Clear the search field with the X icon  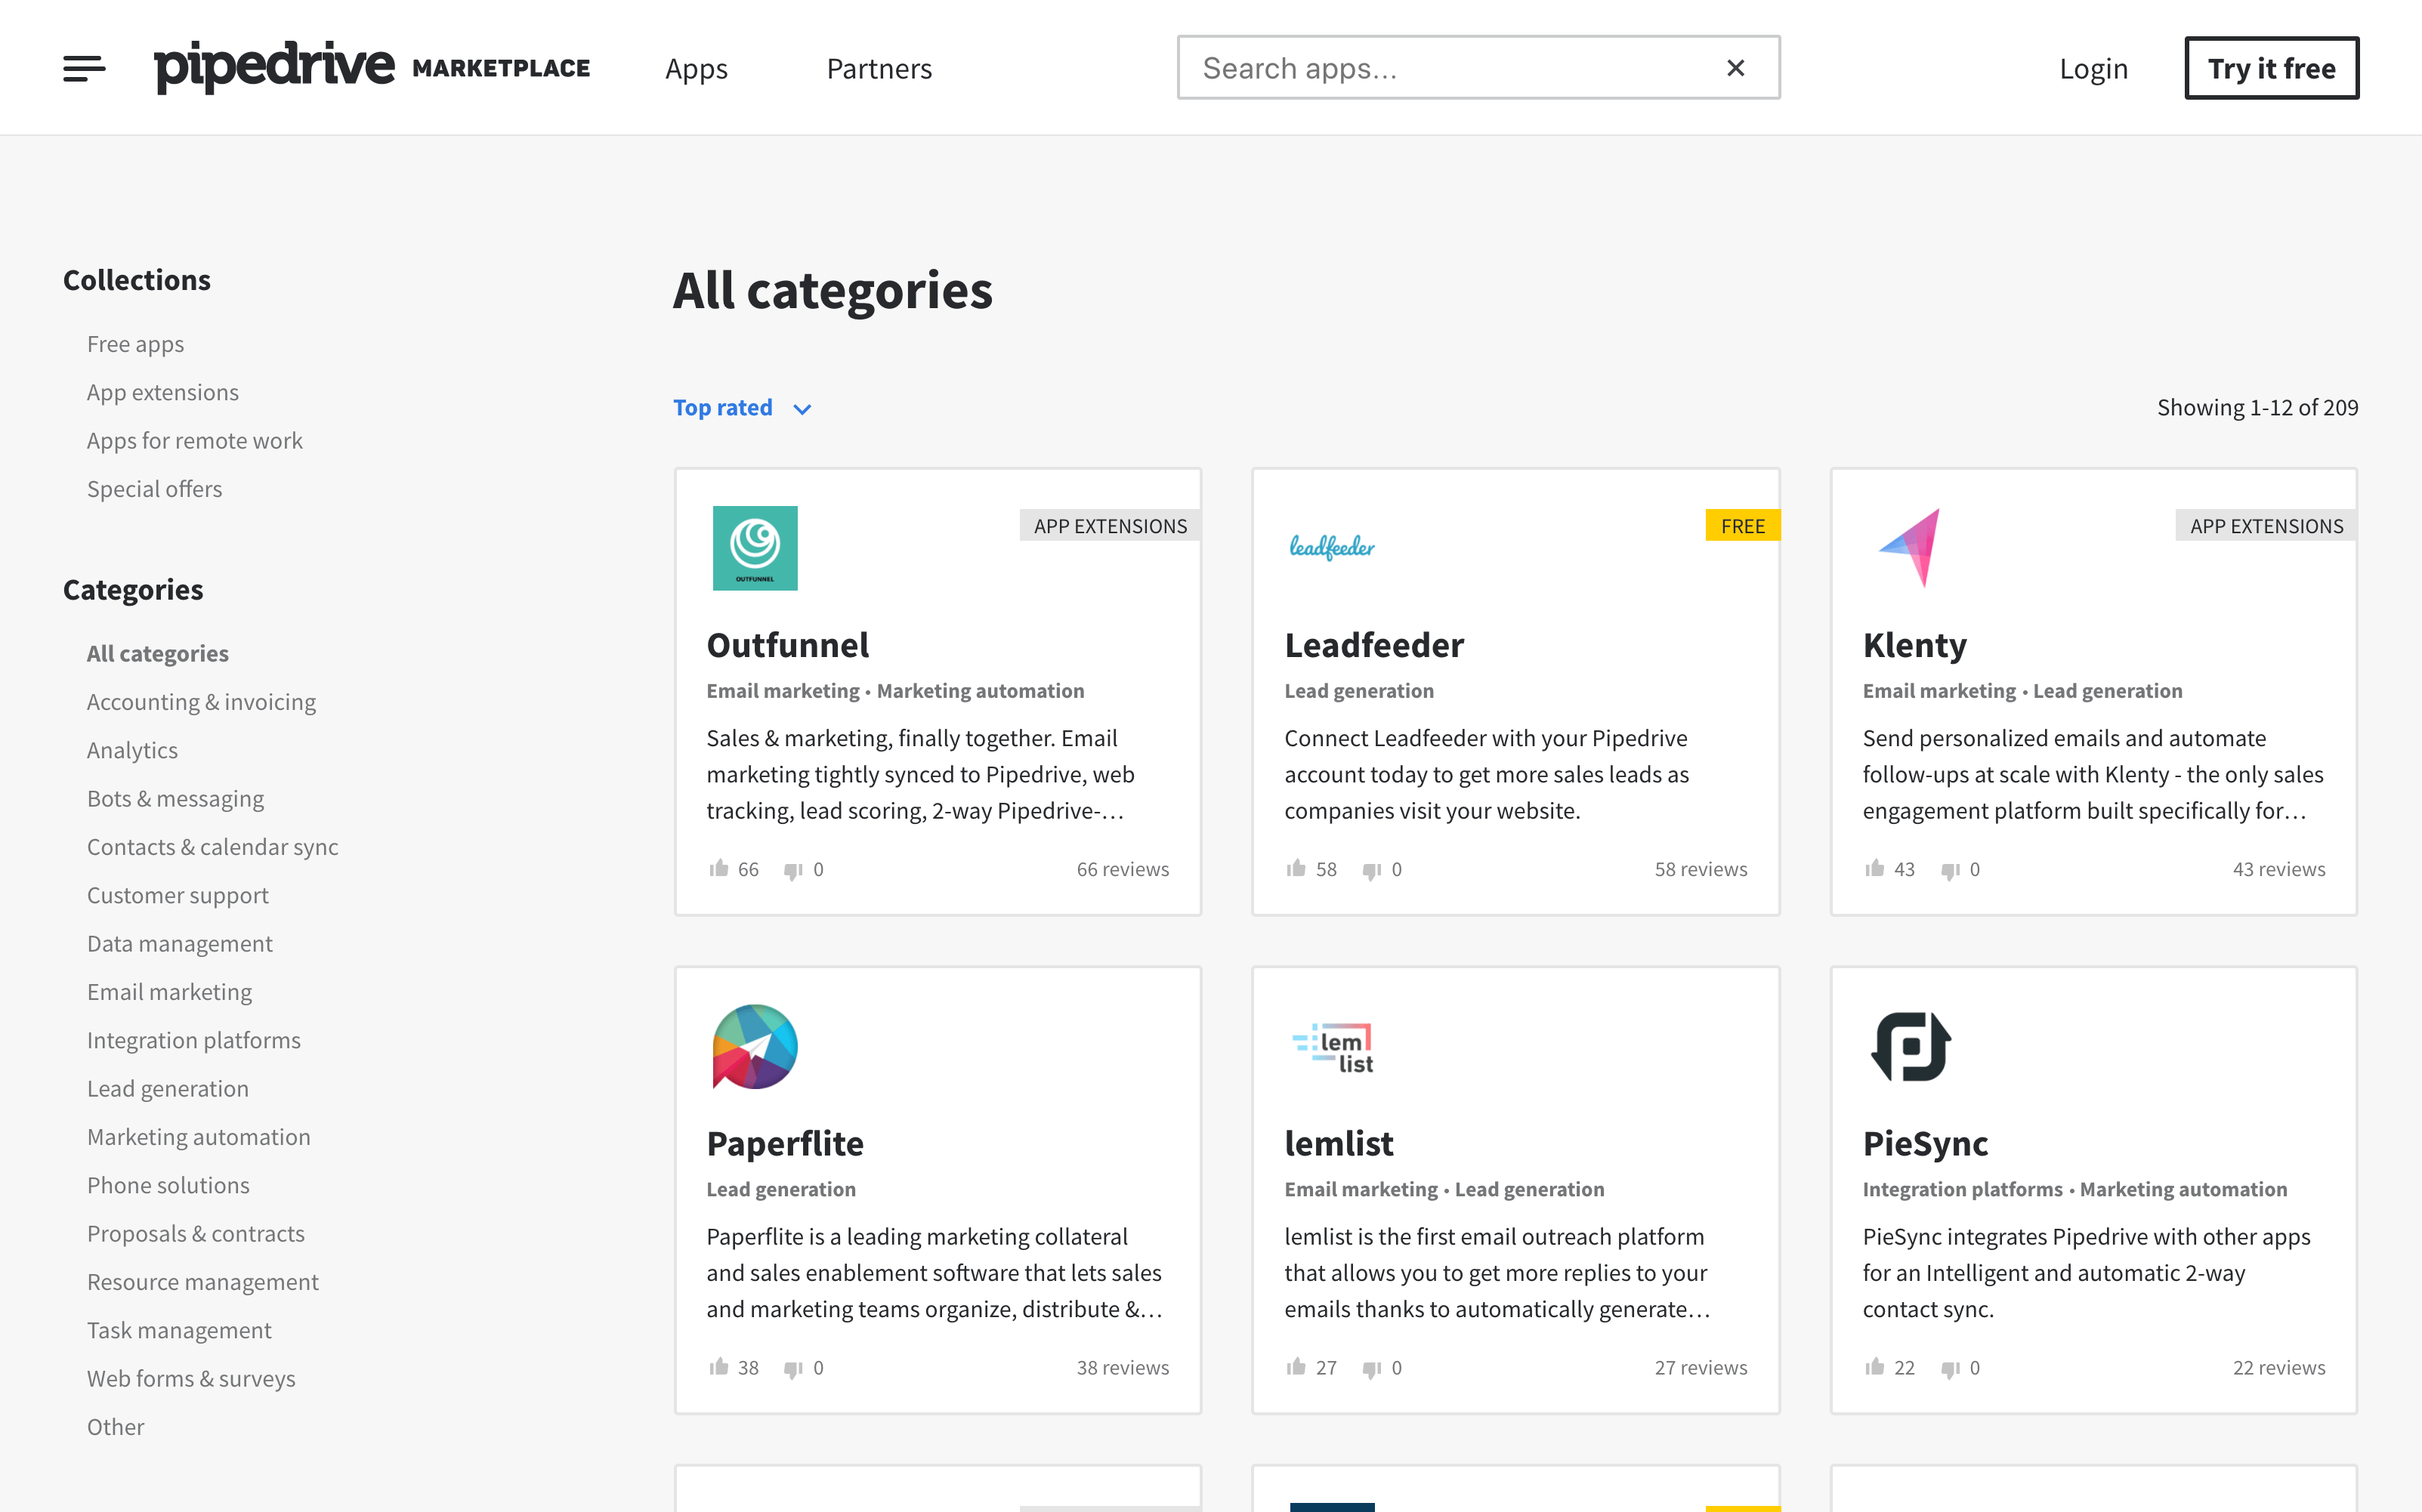tap(1735, 68)
